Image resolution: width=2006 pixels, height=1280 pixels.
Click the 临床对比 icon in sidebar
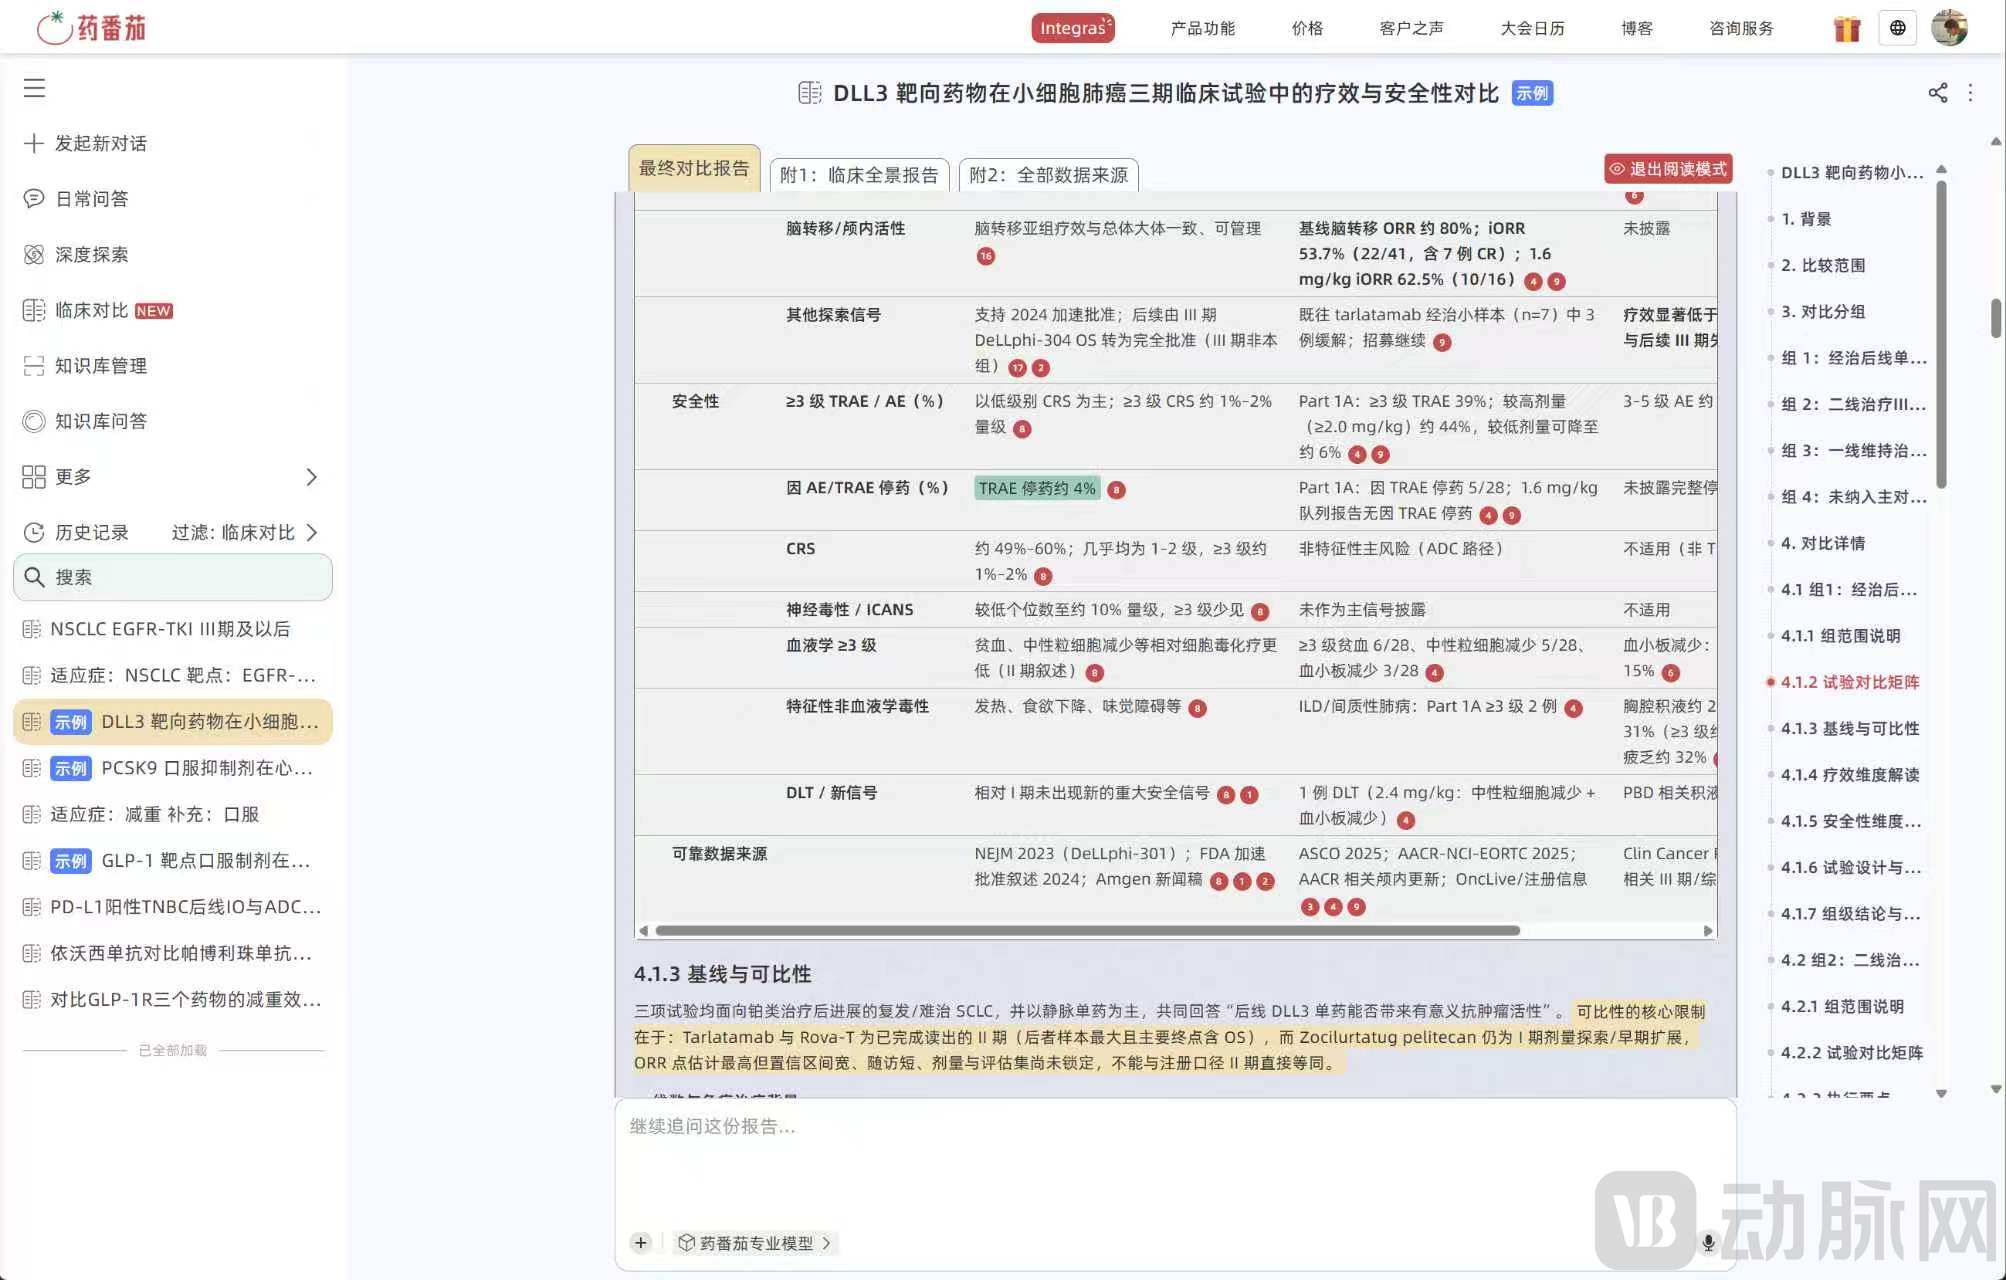click(x=34, y=310)
